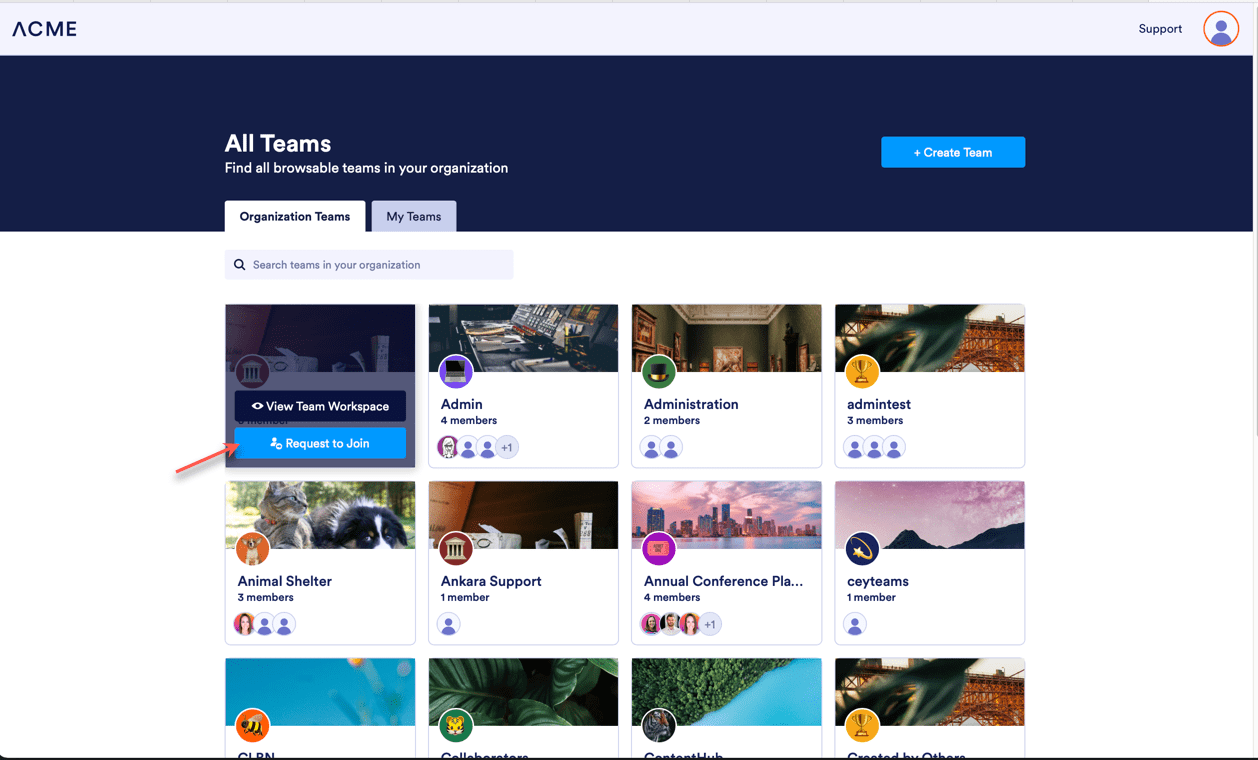Open the Administration team name
The height and width of the screenshot is (760, 1258).
tap(691, 404)
